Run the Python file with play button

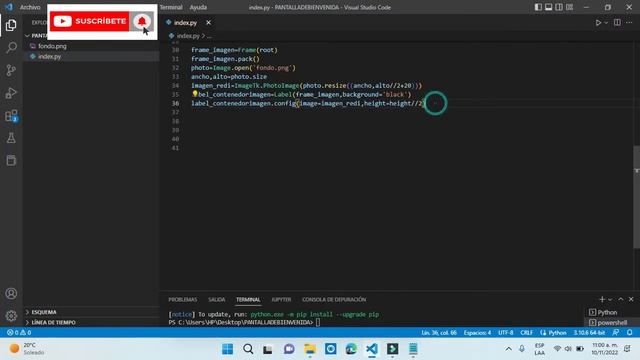point(598,23)
